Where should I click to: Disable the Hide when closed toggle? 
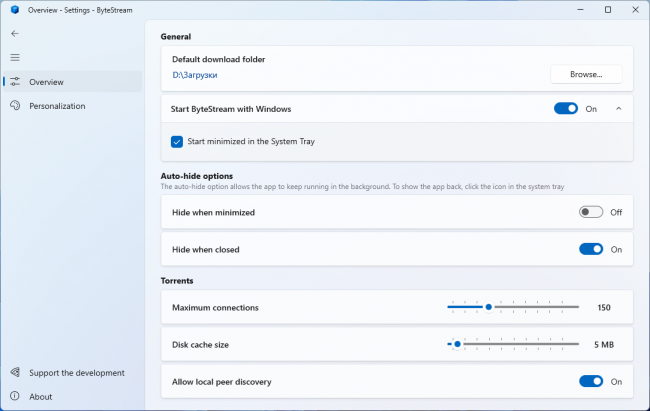coord(591,249)
